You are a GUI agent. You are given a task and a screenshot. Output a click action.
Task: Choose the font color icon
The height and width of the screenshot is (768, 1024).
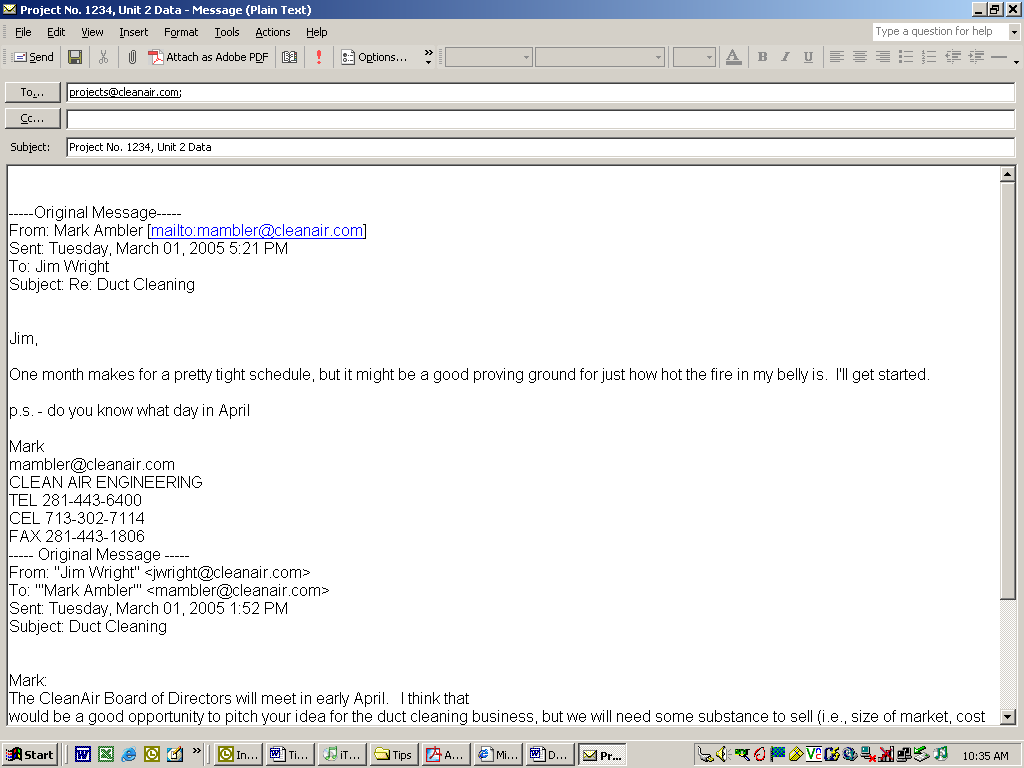pyautogui.click(x=733, y=57)
